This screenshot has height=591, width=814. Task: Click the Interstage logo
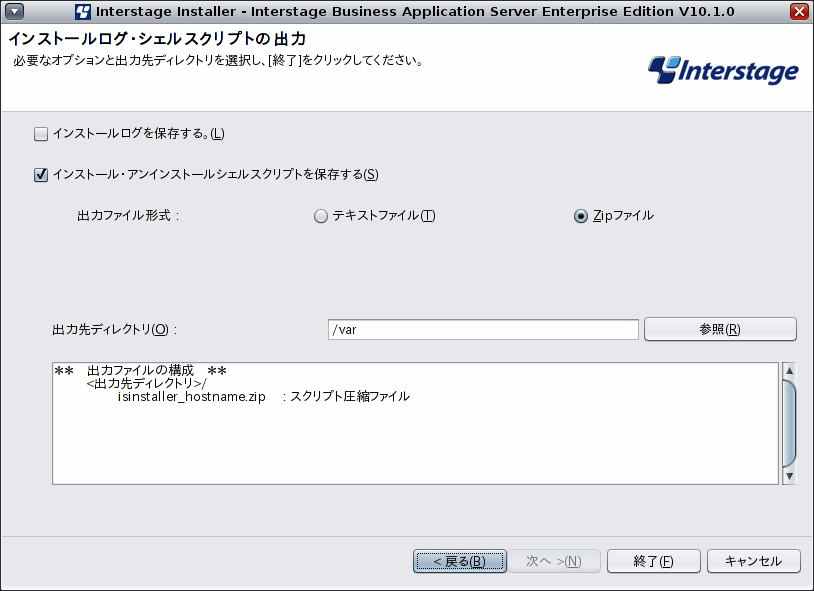(x=723, y=71)
